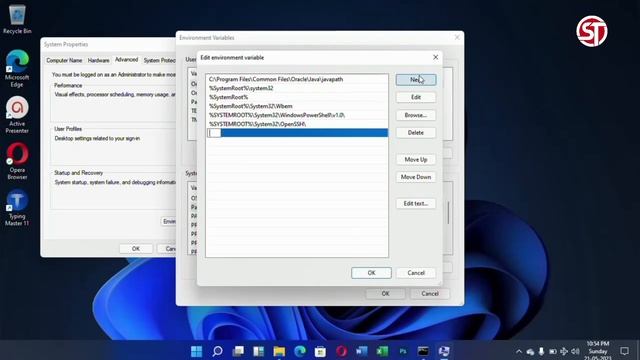Screen dimensions: 640x360
Task: Click the scrollbar in Environment Variables system list
Action: (x=448, y=213)
